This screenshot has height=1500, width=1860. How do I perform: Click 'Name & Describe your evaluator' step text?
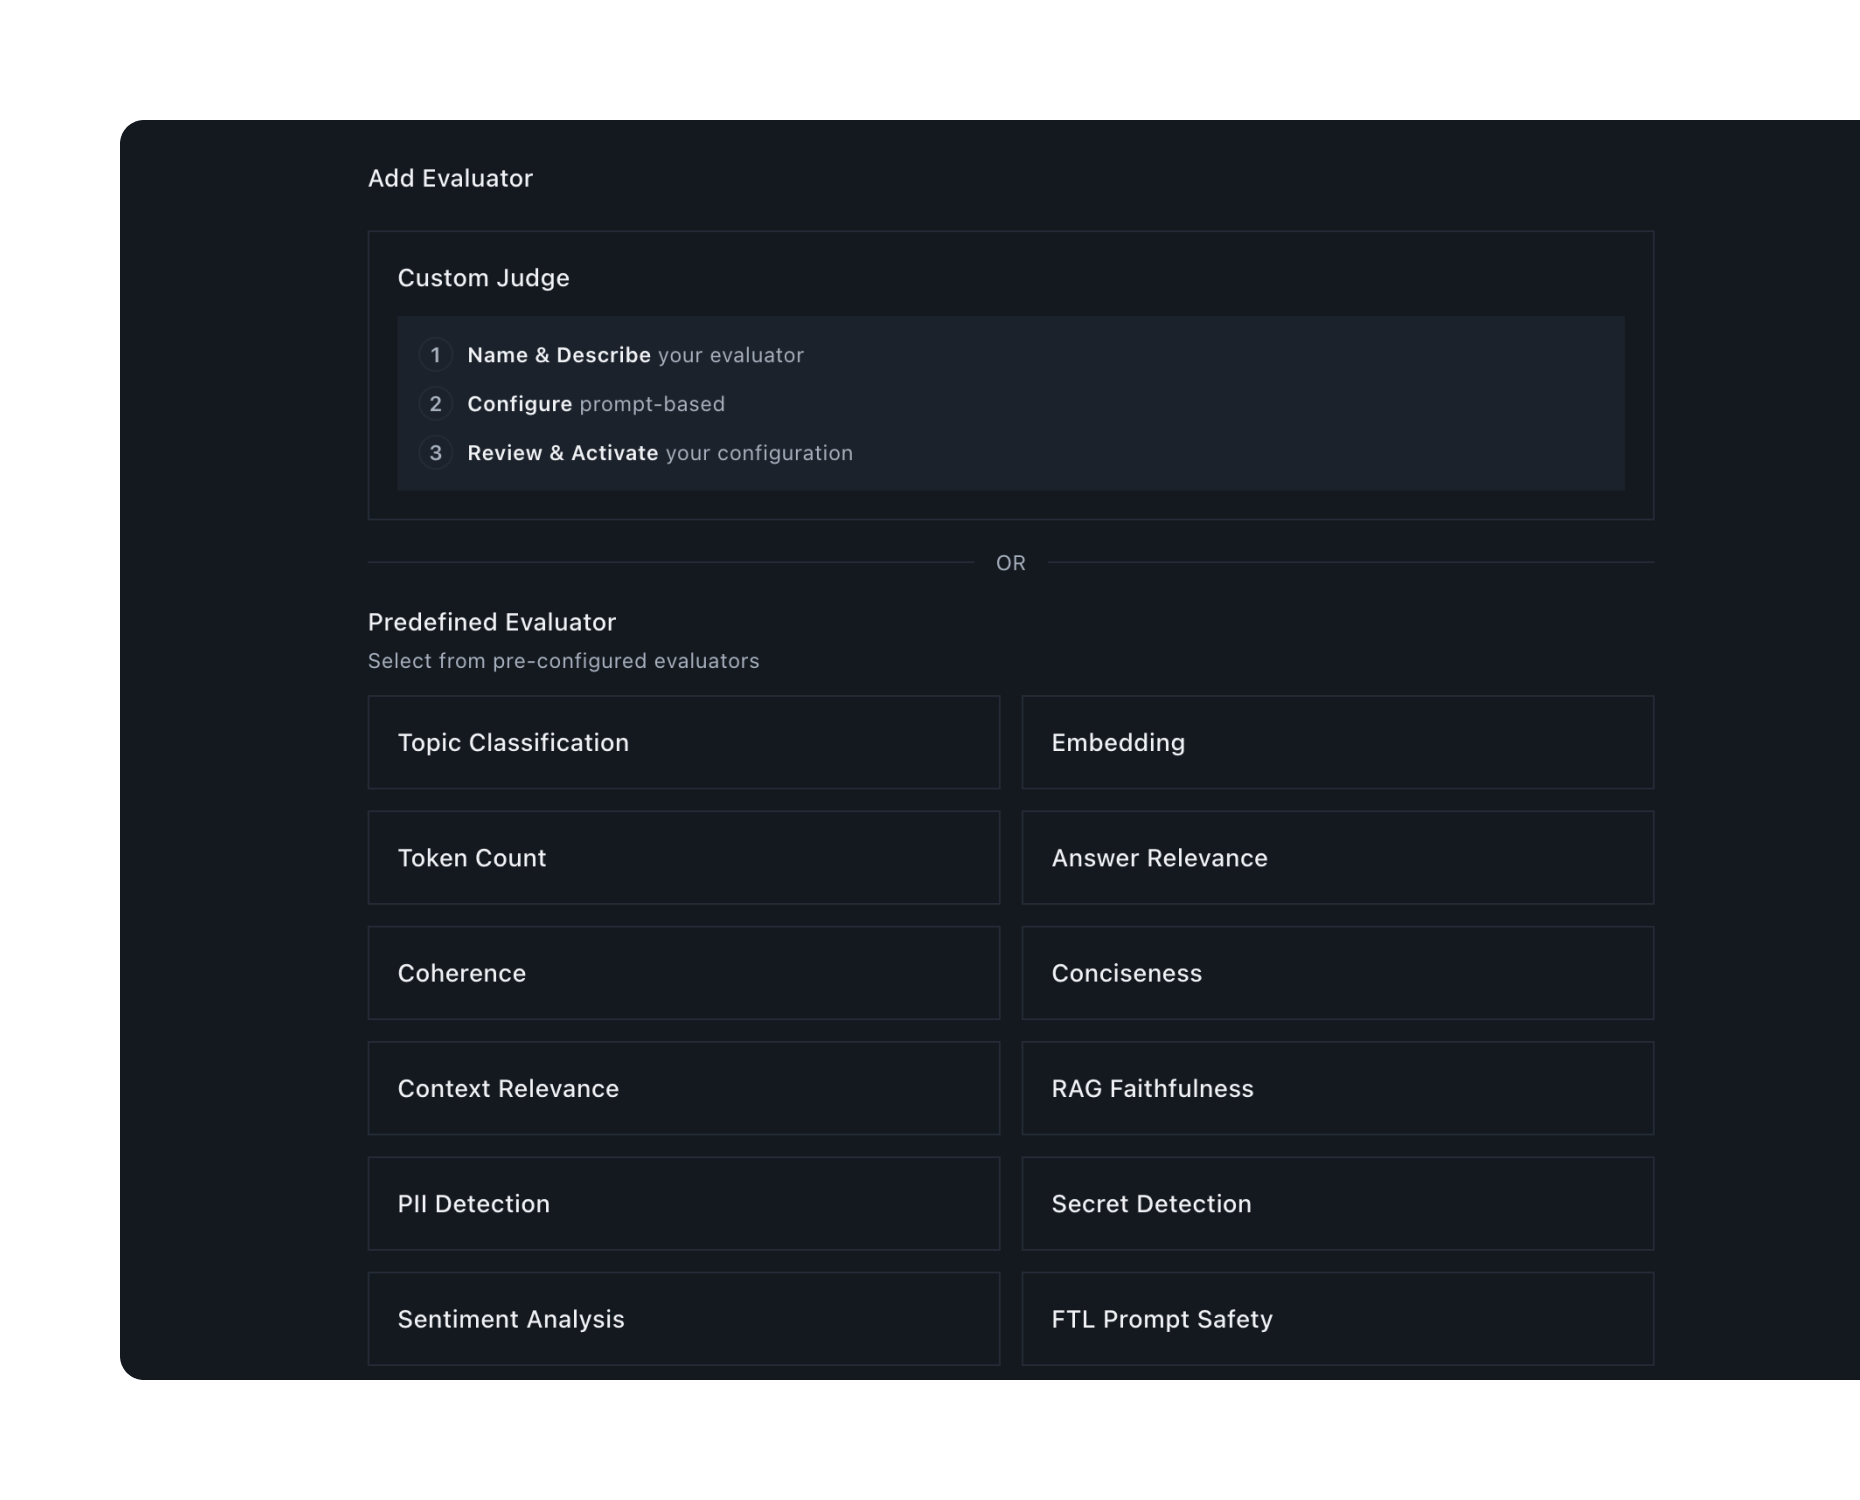click(635, 355)
